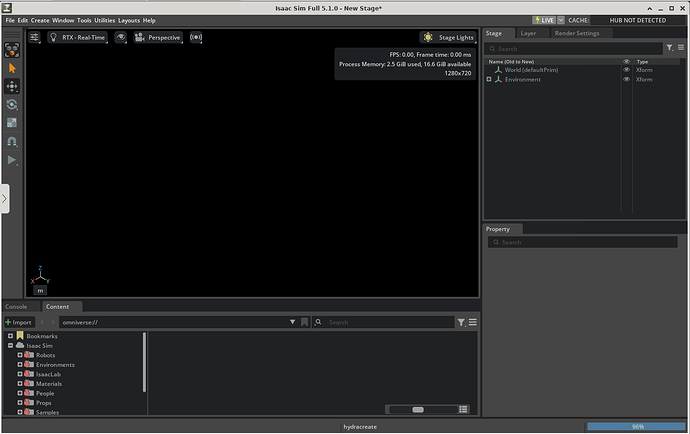
Task: Switch Content view with grid/list toggle icon
Action: pos(463,410)
